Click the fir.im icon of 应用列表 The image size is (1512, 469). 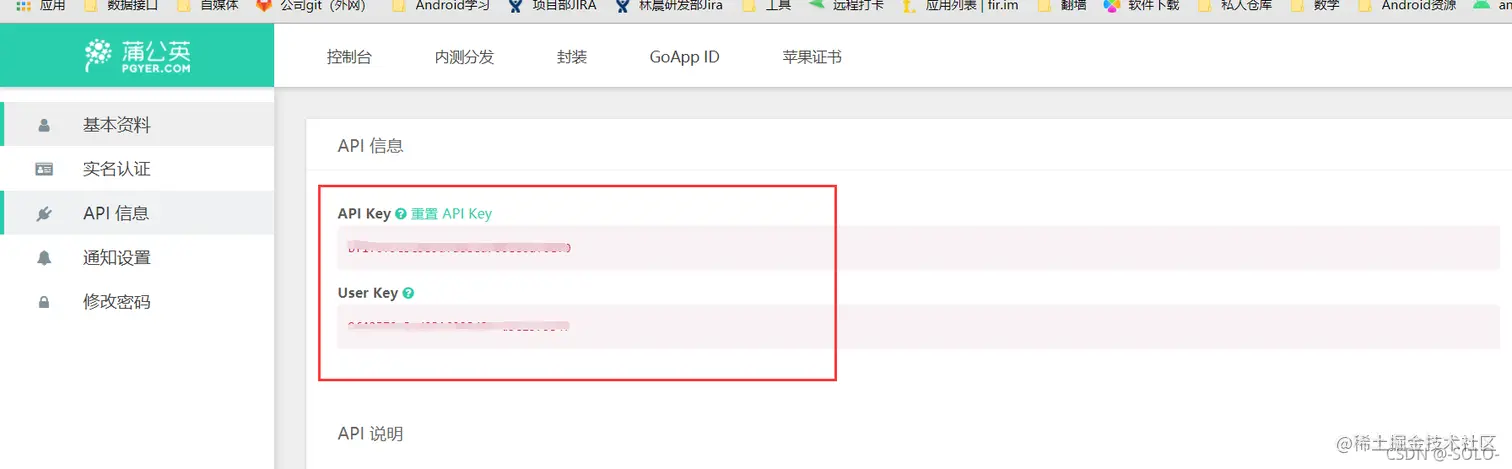click(909, 5)
